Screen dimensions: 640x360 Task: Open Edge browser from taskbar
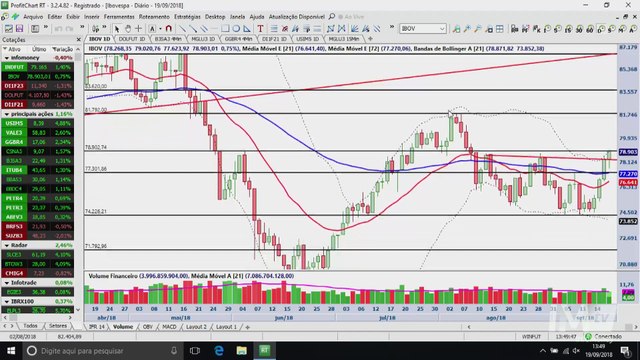click(x=219, y=351)
